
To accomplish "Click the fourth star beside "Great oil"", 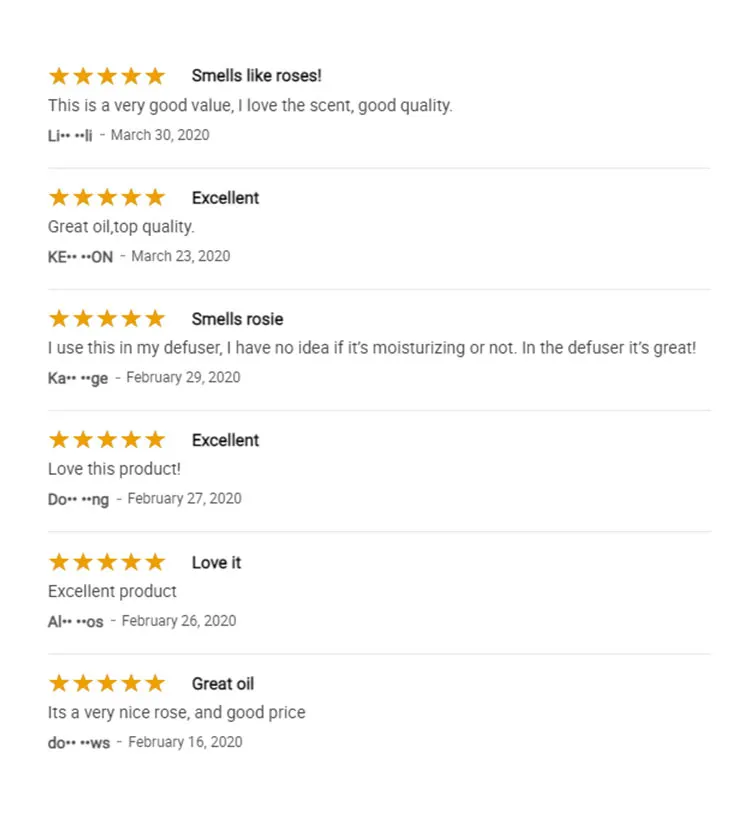I will pyautogui.click(x=131, y=684).
